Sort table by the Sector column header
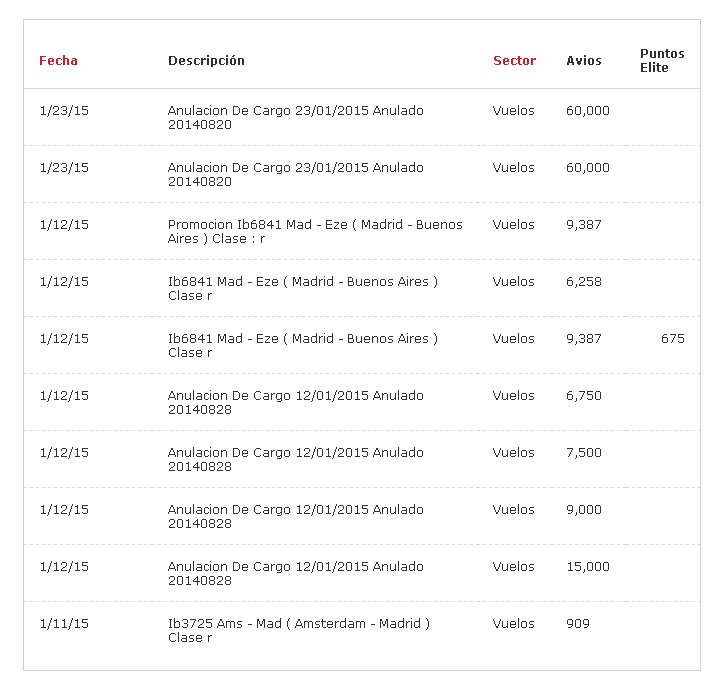This screenshot has width=726, height=692. tap(514, 61)
